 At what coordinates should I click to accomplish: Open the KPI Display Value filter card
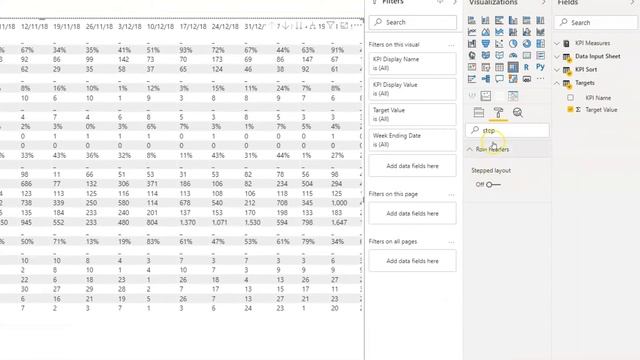click(412, 89)
